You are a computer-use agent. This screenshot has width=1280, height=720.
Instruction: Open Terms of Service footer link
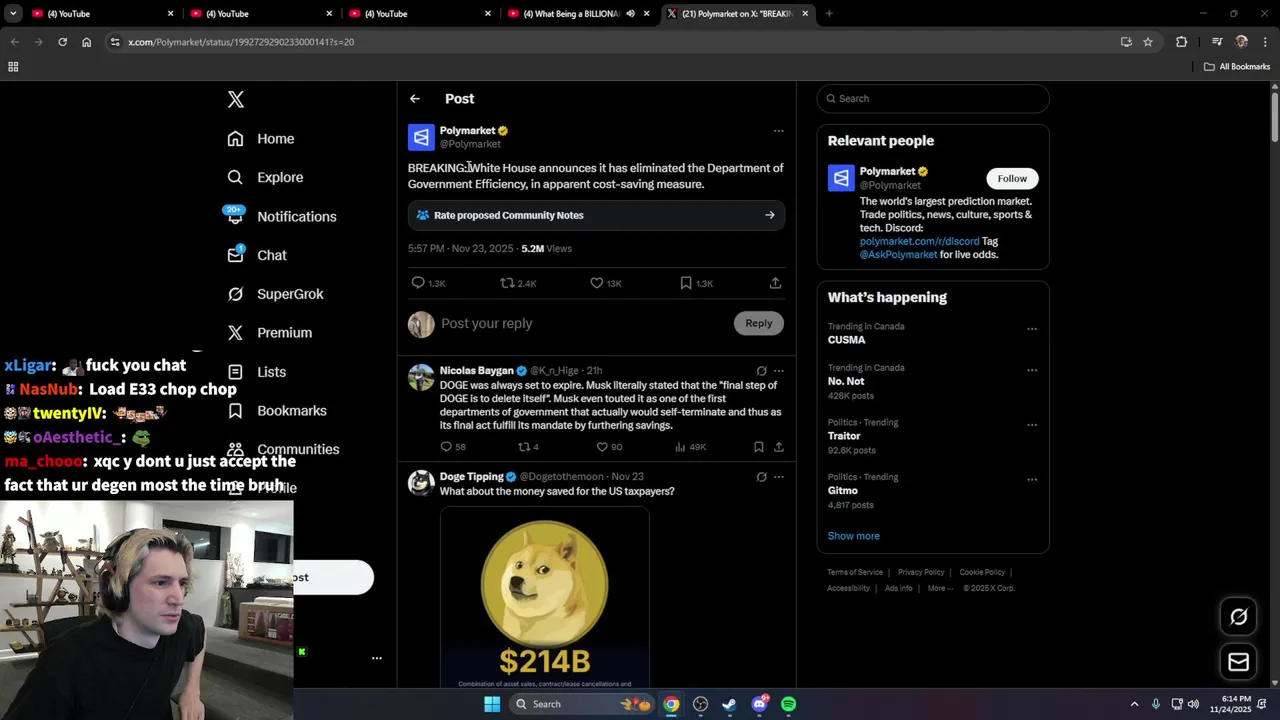coord(855,572)
